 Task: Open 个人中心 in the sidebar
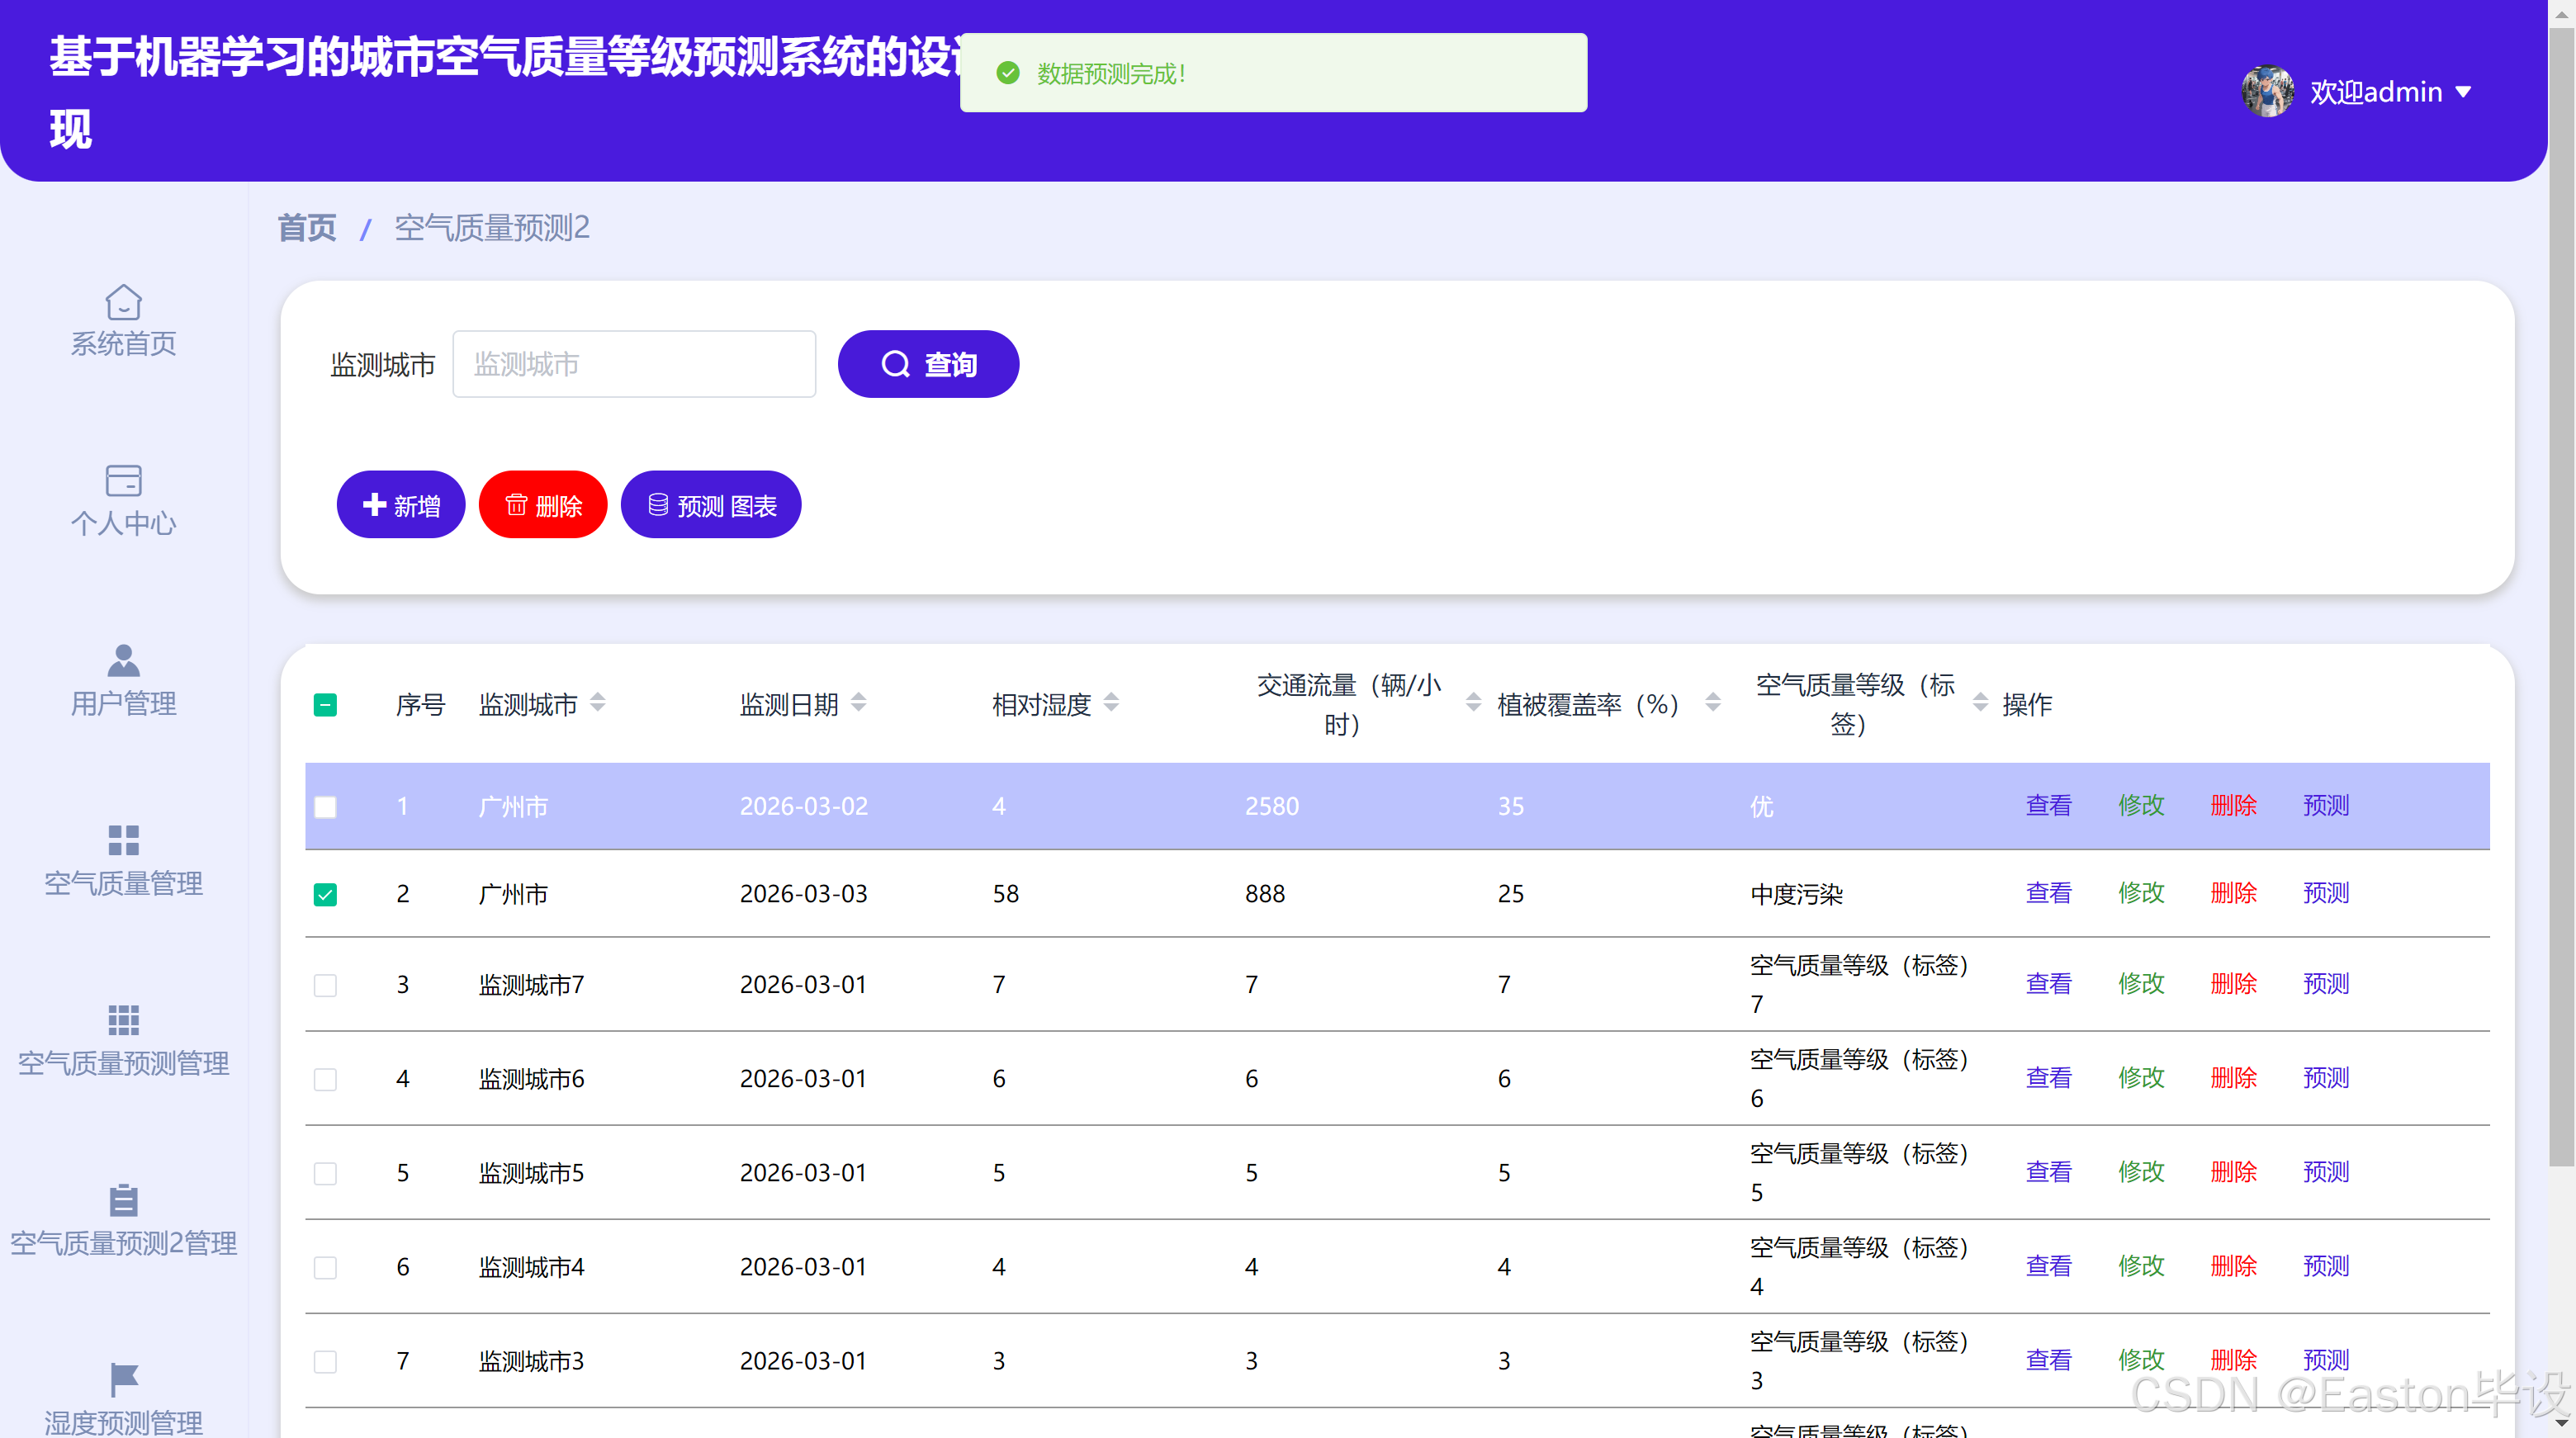[123, 523]
